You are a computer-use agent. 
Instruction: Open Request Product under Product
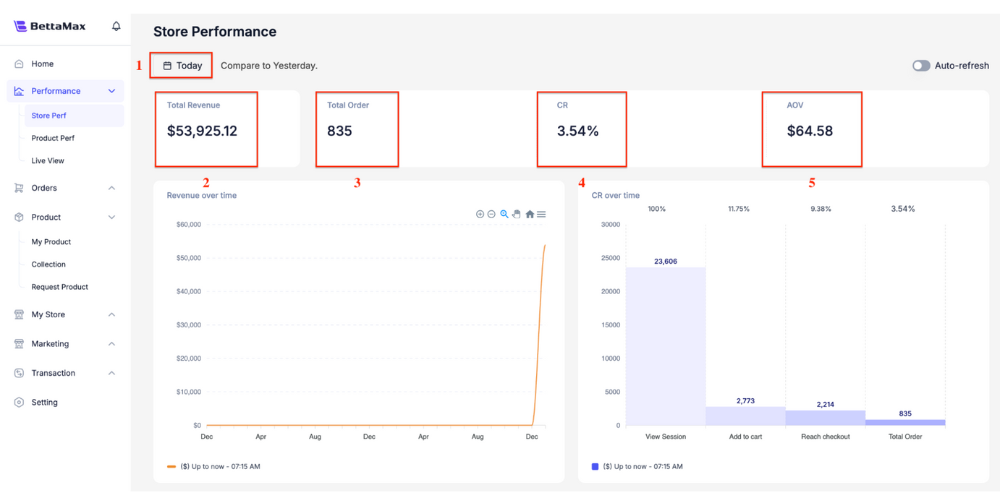[60, 287]
